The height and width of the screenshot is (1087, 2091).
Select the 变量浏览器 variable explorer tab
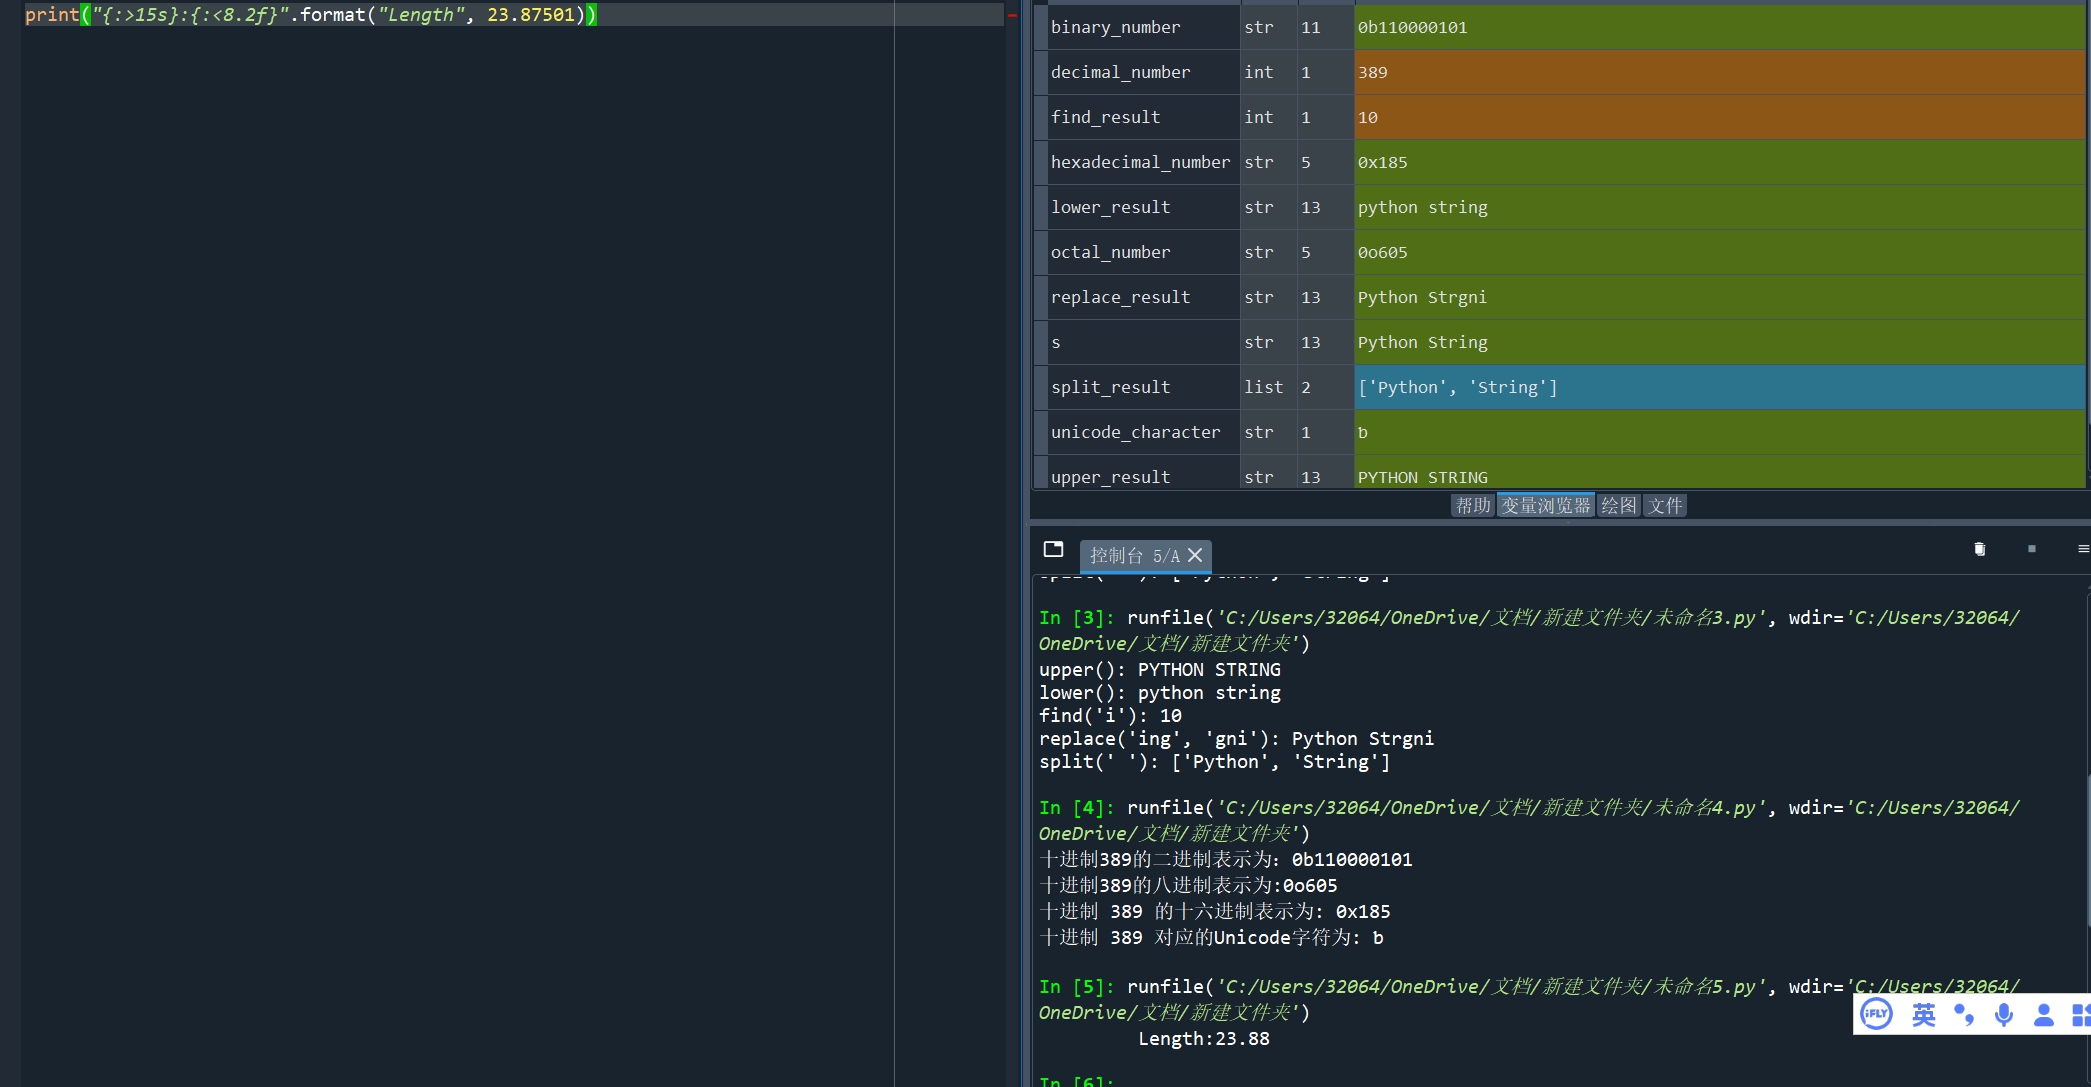click(1545, 506)
